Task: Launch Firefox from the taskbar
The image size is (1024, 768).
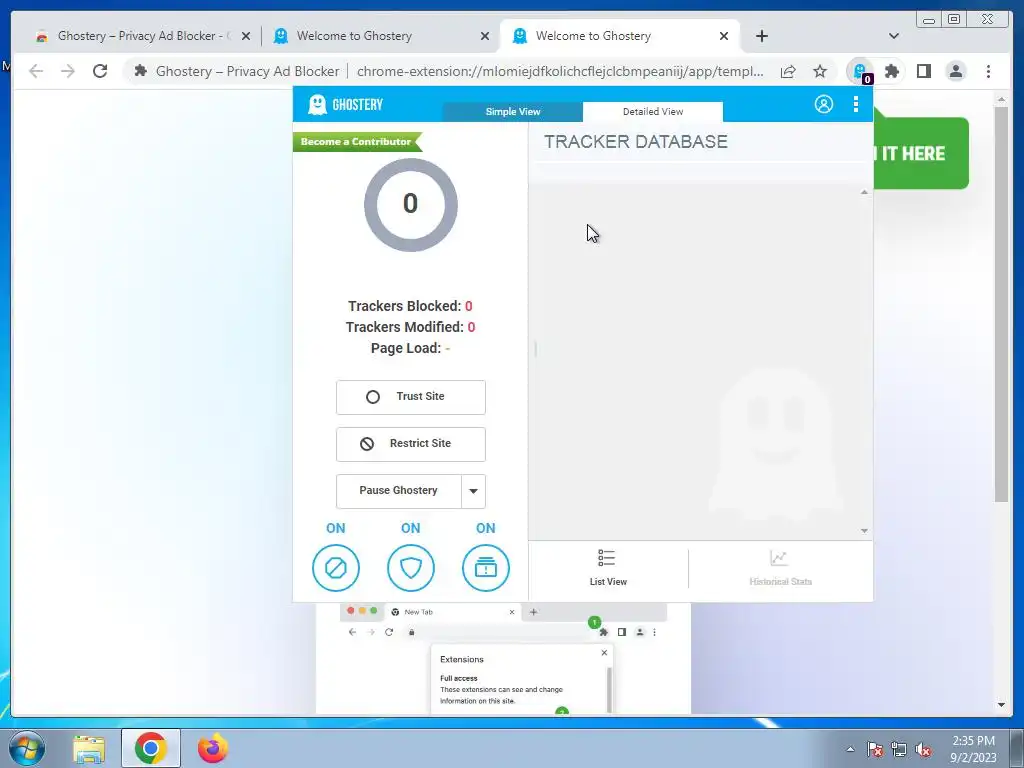Action: point(213,748)
